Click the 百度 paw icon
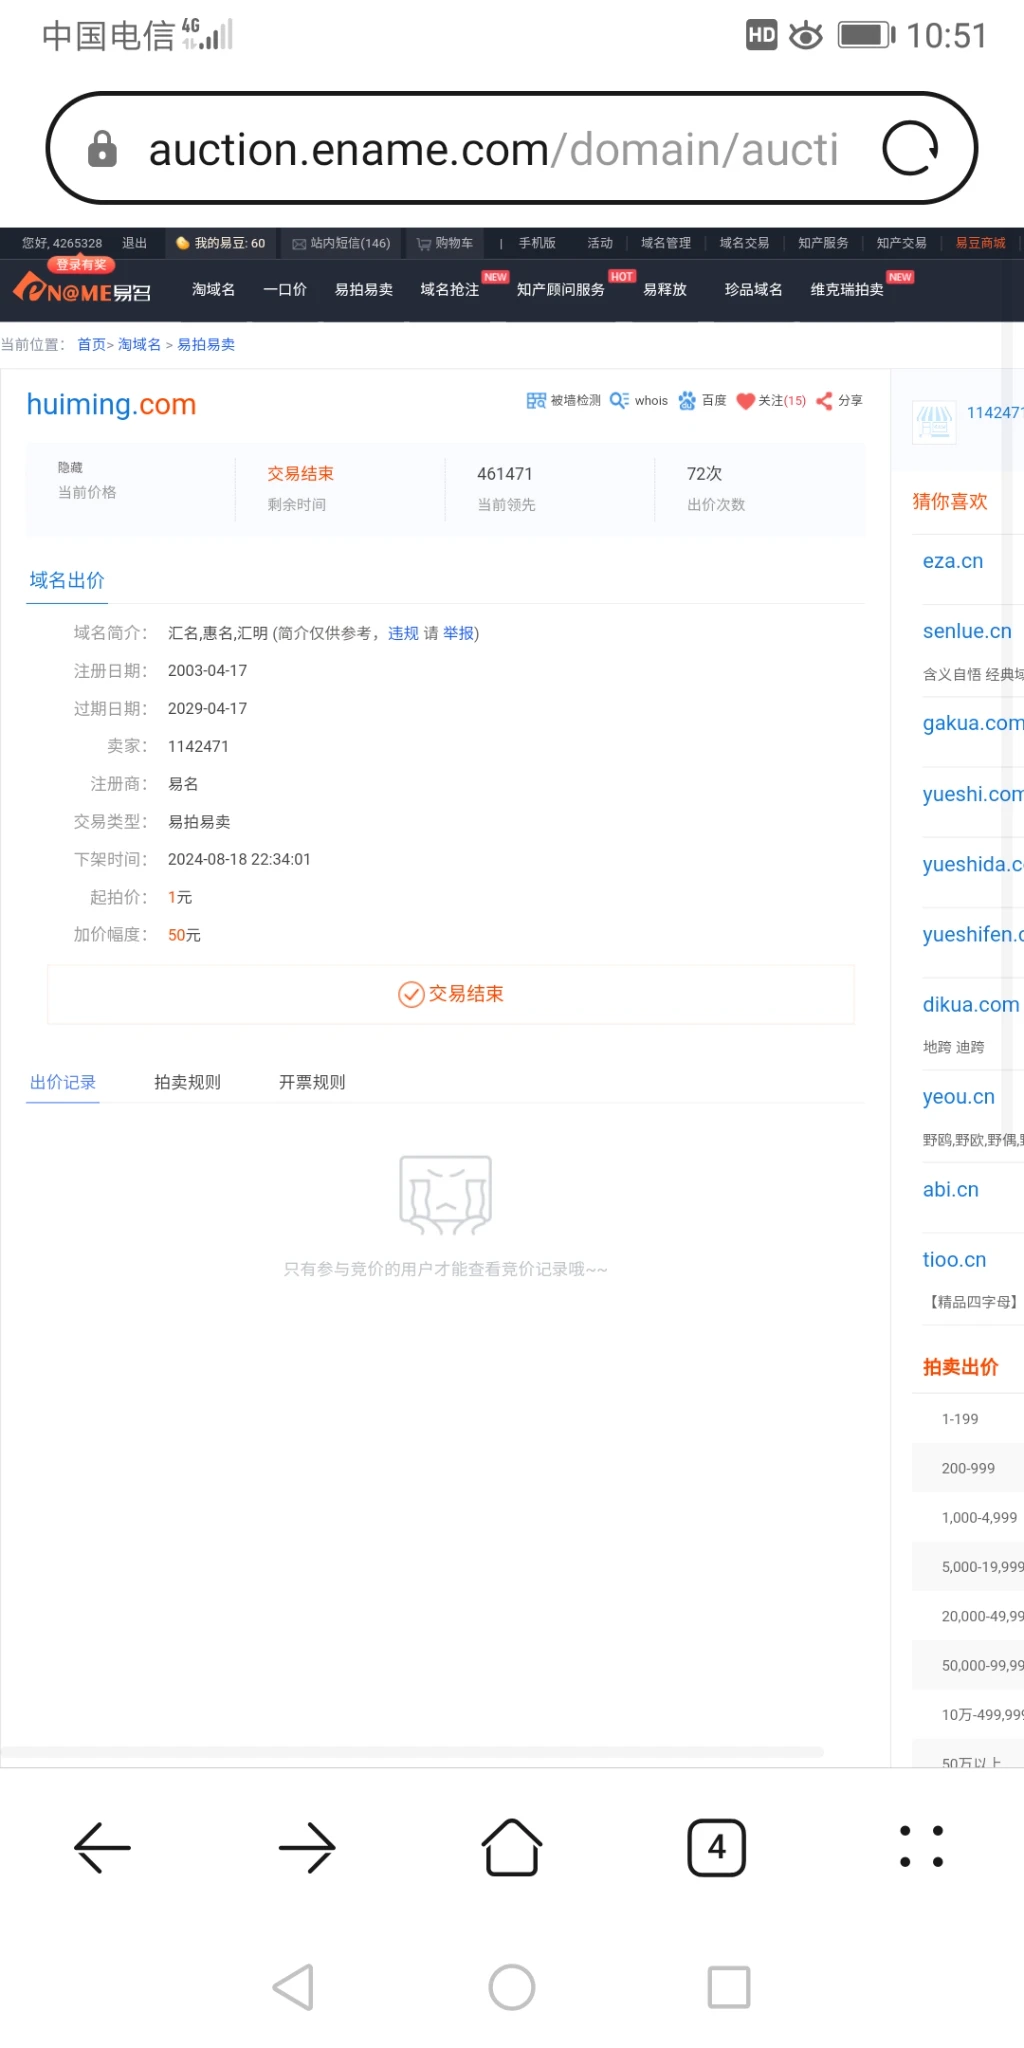This screenshot has height=2048, width=1024. [687, 401]
